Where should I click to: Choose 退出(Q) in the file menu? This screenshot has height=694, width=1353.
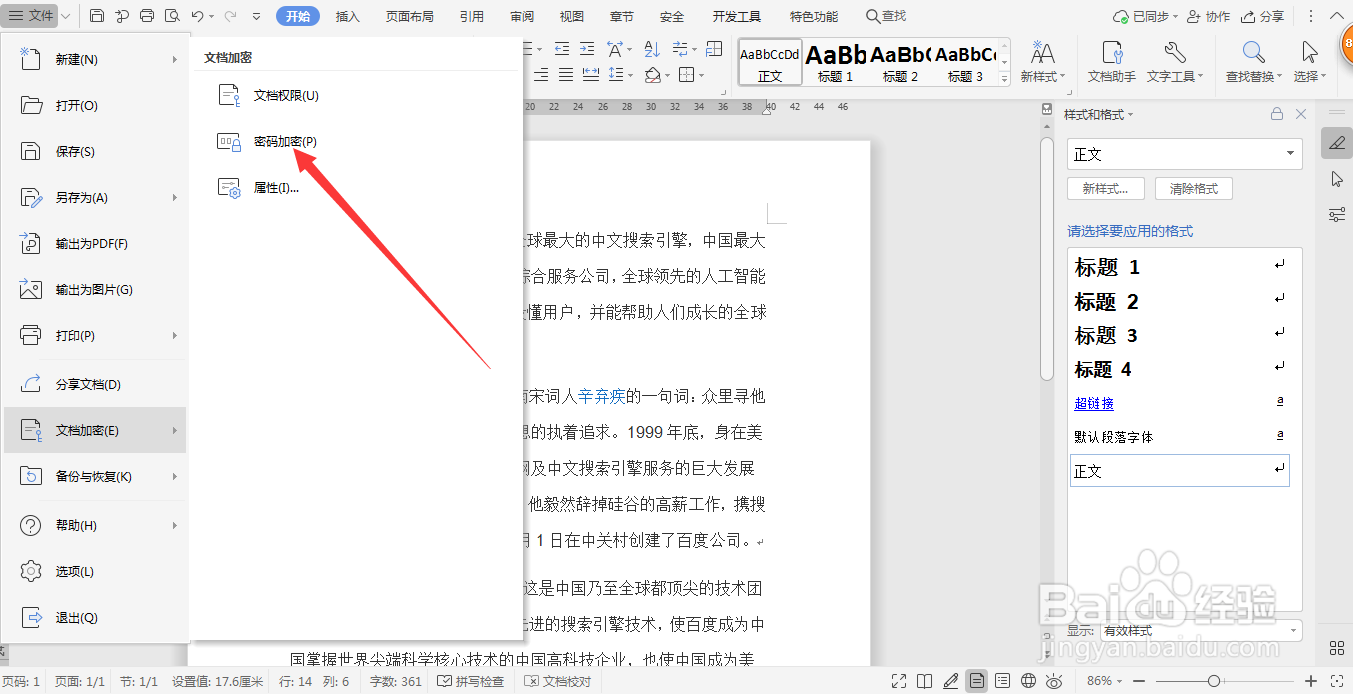click(96, 617)
